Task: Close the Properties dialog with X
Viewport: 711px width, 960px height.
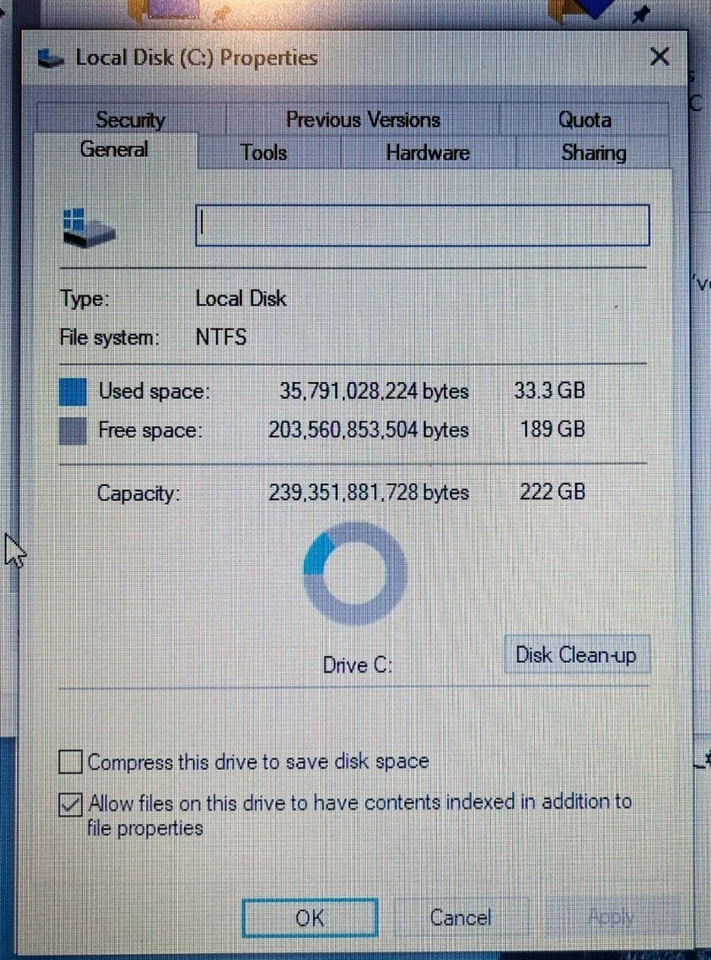Action: (x=660, y=57)
